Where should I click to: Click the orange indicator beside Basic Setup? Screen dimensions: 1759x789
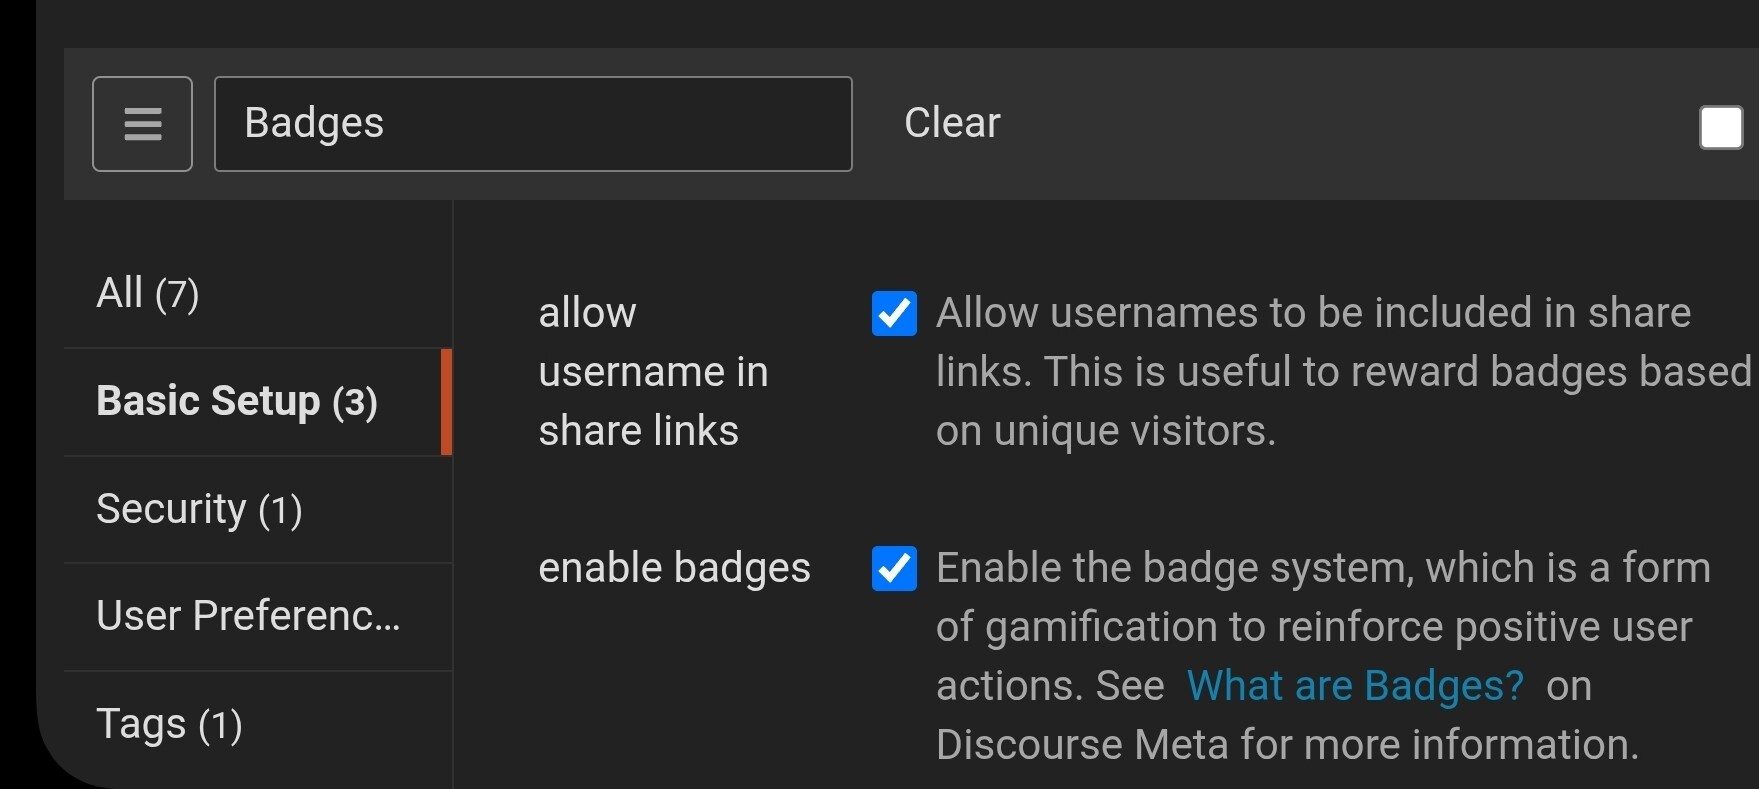pyautogui.click(x=446, y=402)
